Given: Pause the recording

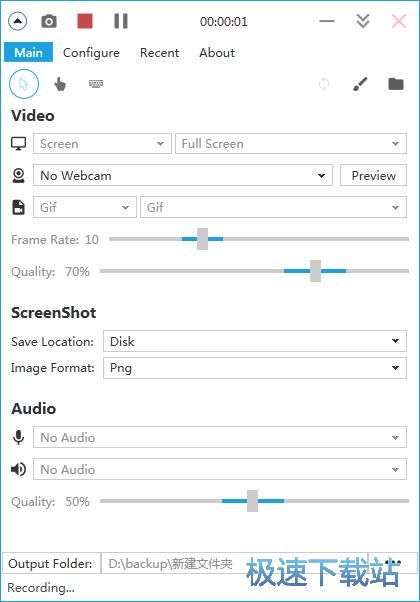Looking at the screenshot, I should pyautogui.click(x=121, y=21).
